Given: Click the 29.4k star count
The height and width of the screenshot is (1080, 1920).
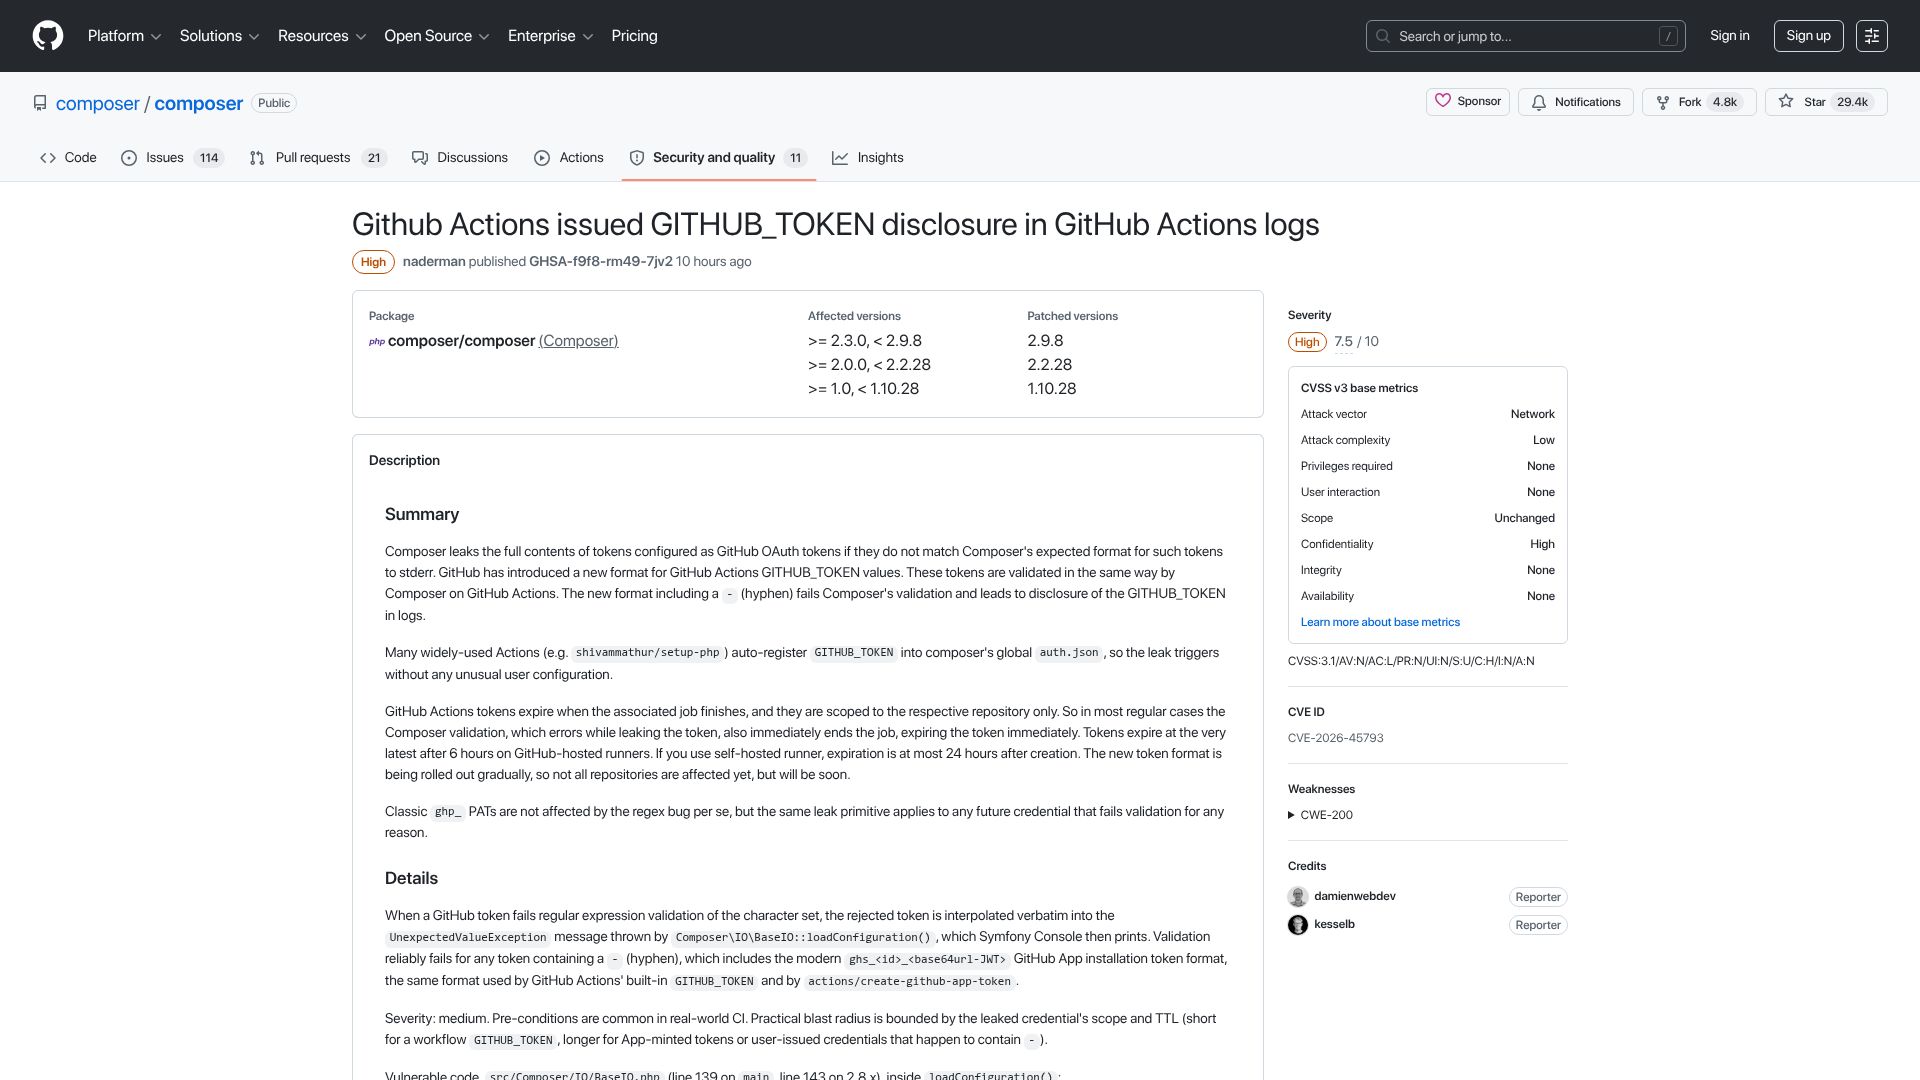Looking at the screenshot, I should 1852,102.
